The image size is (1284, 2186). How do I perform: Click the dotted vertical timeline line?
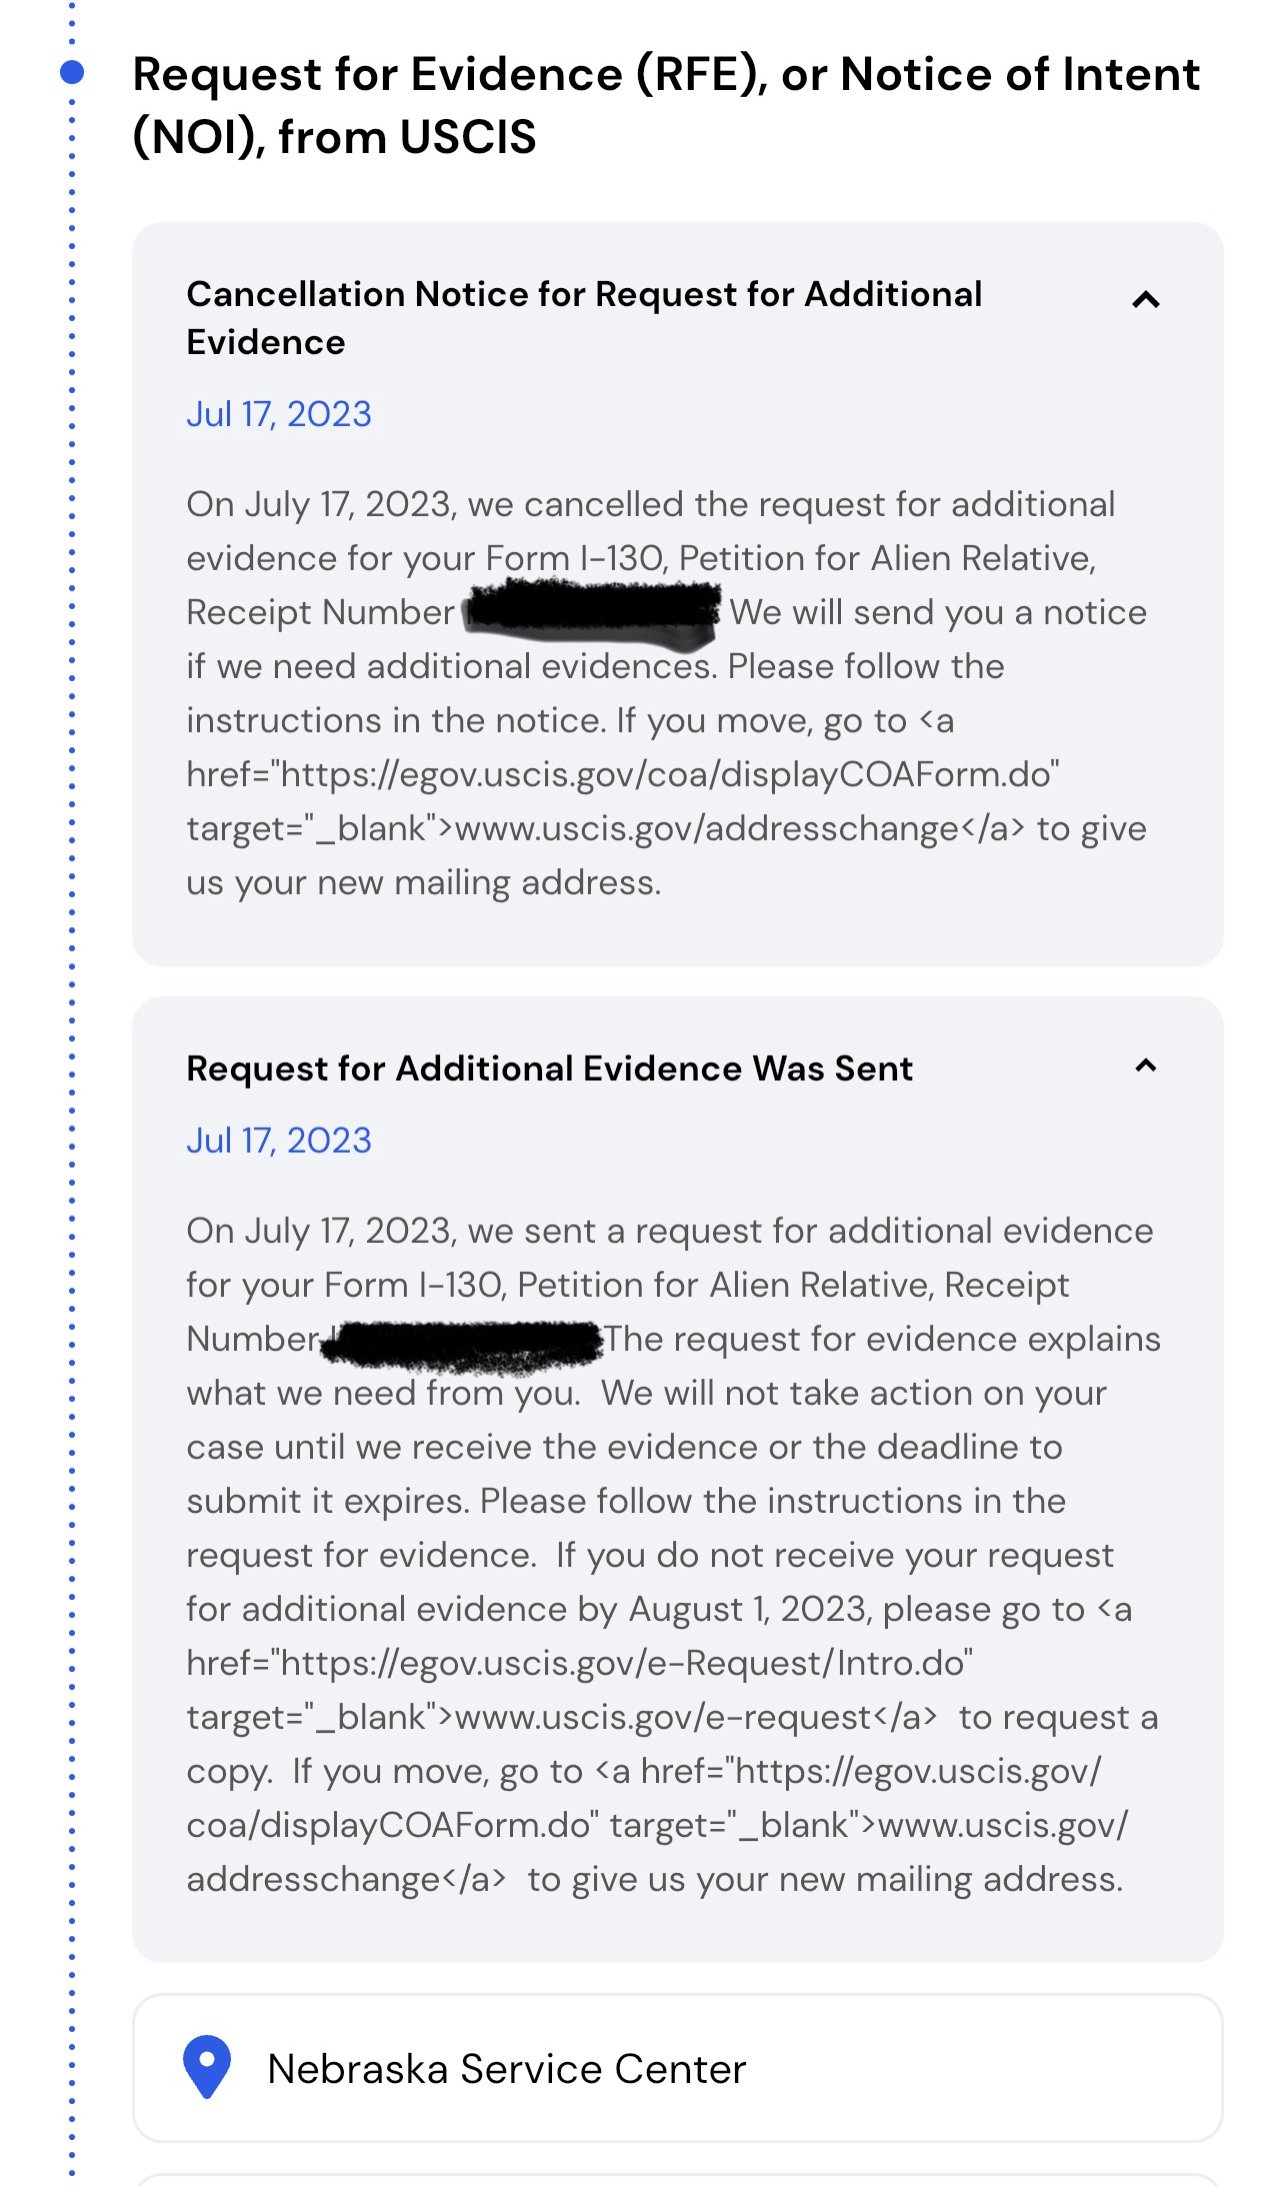point(72,1200)
